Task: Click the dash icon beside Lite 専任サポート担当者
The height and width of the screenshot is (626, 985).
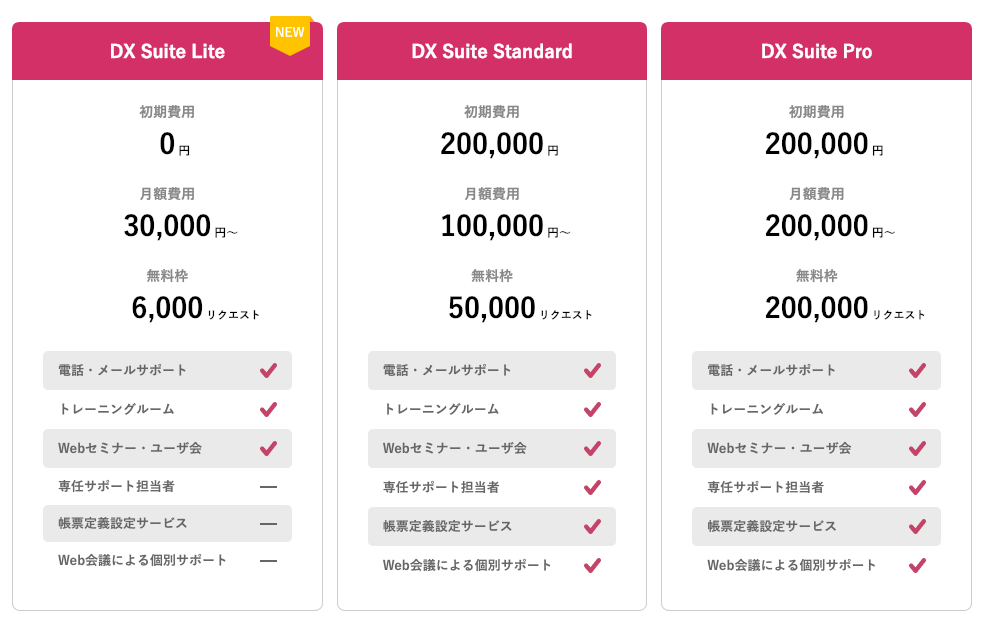Action: coord(268,487)
